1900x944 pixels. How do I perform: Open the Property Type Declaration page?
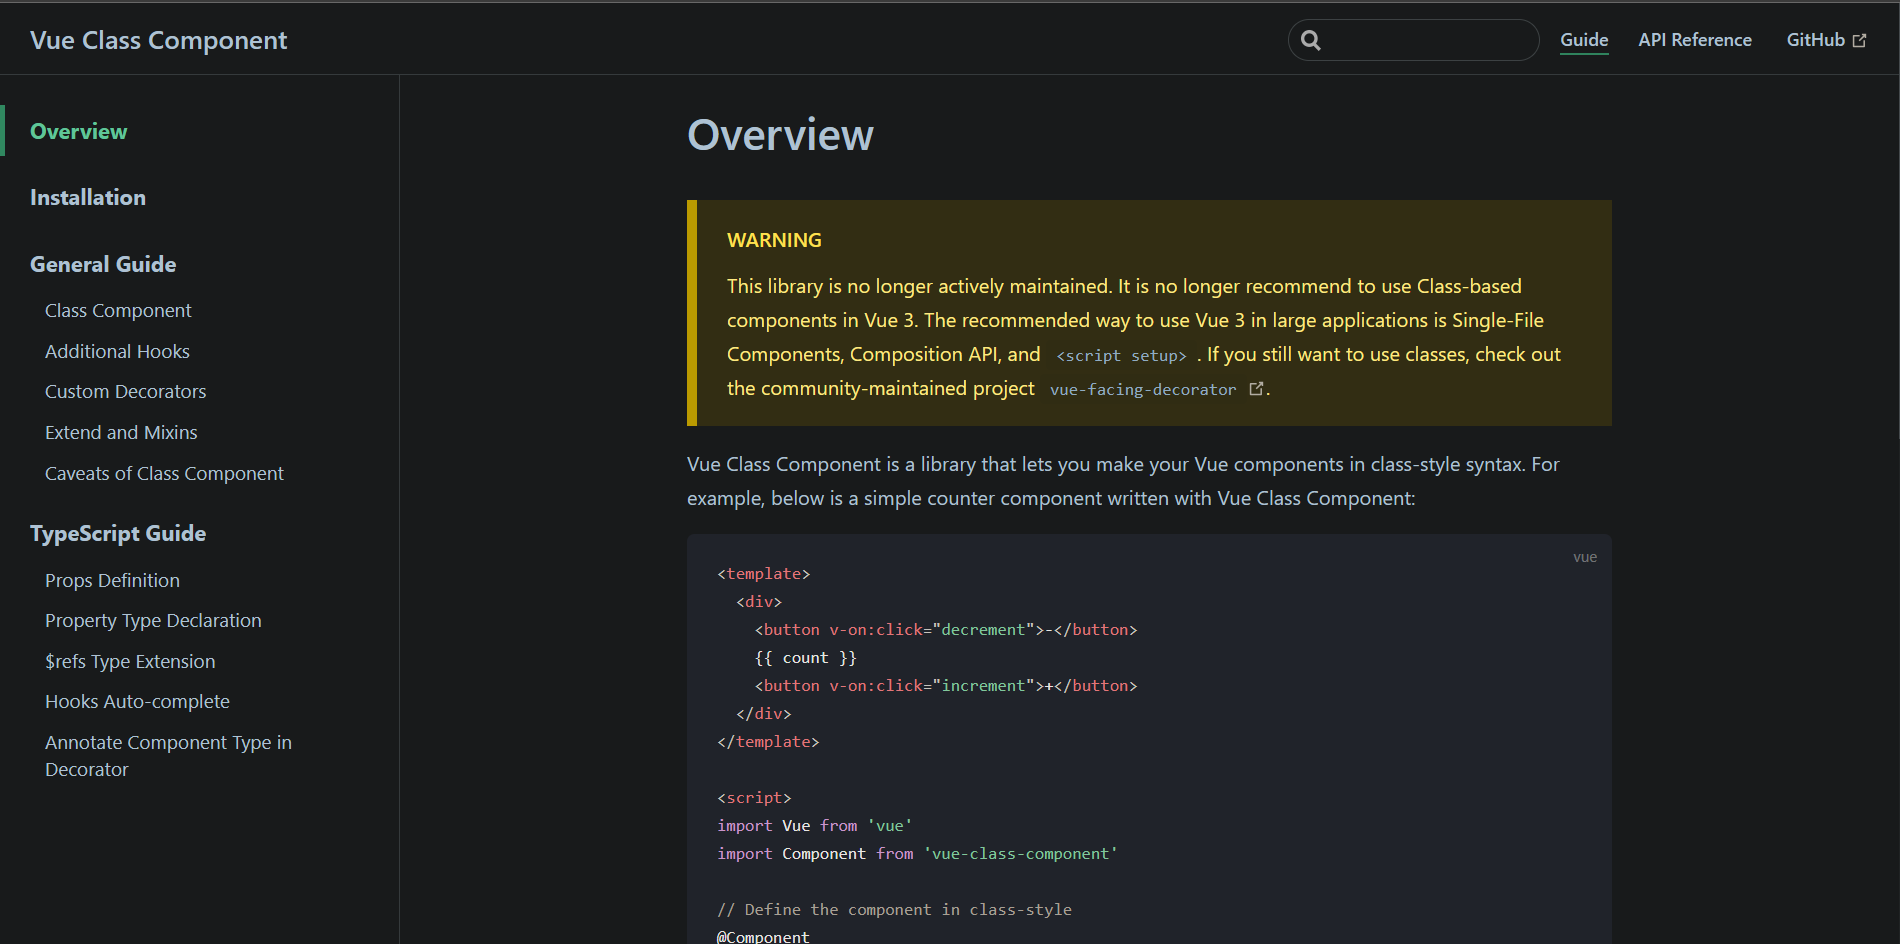[153, 621]
